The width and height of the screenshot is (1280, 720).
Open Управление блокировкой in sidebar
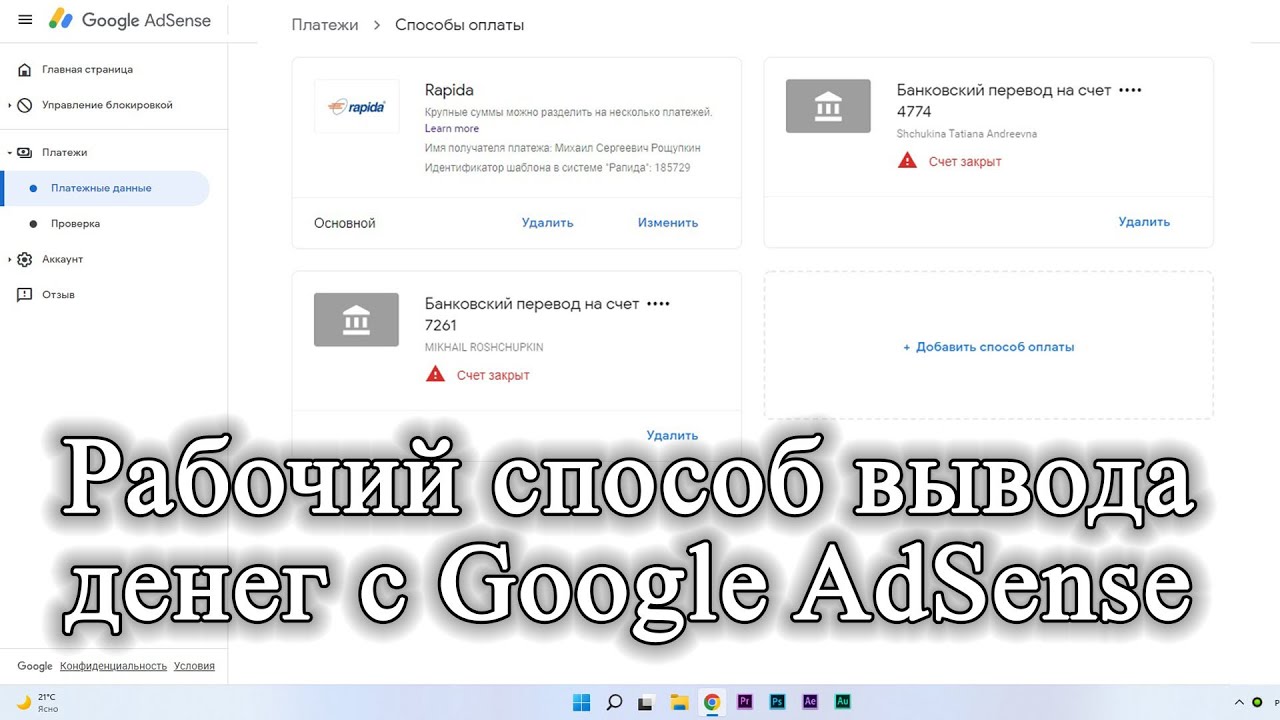pyautogui.click(x=107, y=105)
